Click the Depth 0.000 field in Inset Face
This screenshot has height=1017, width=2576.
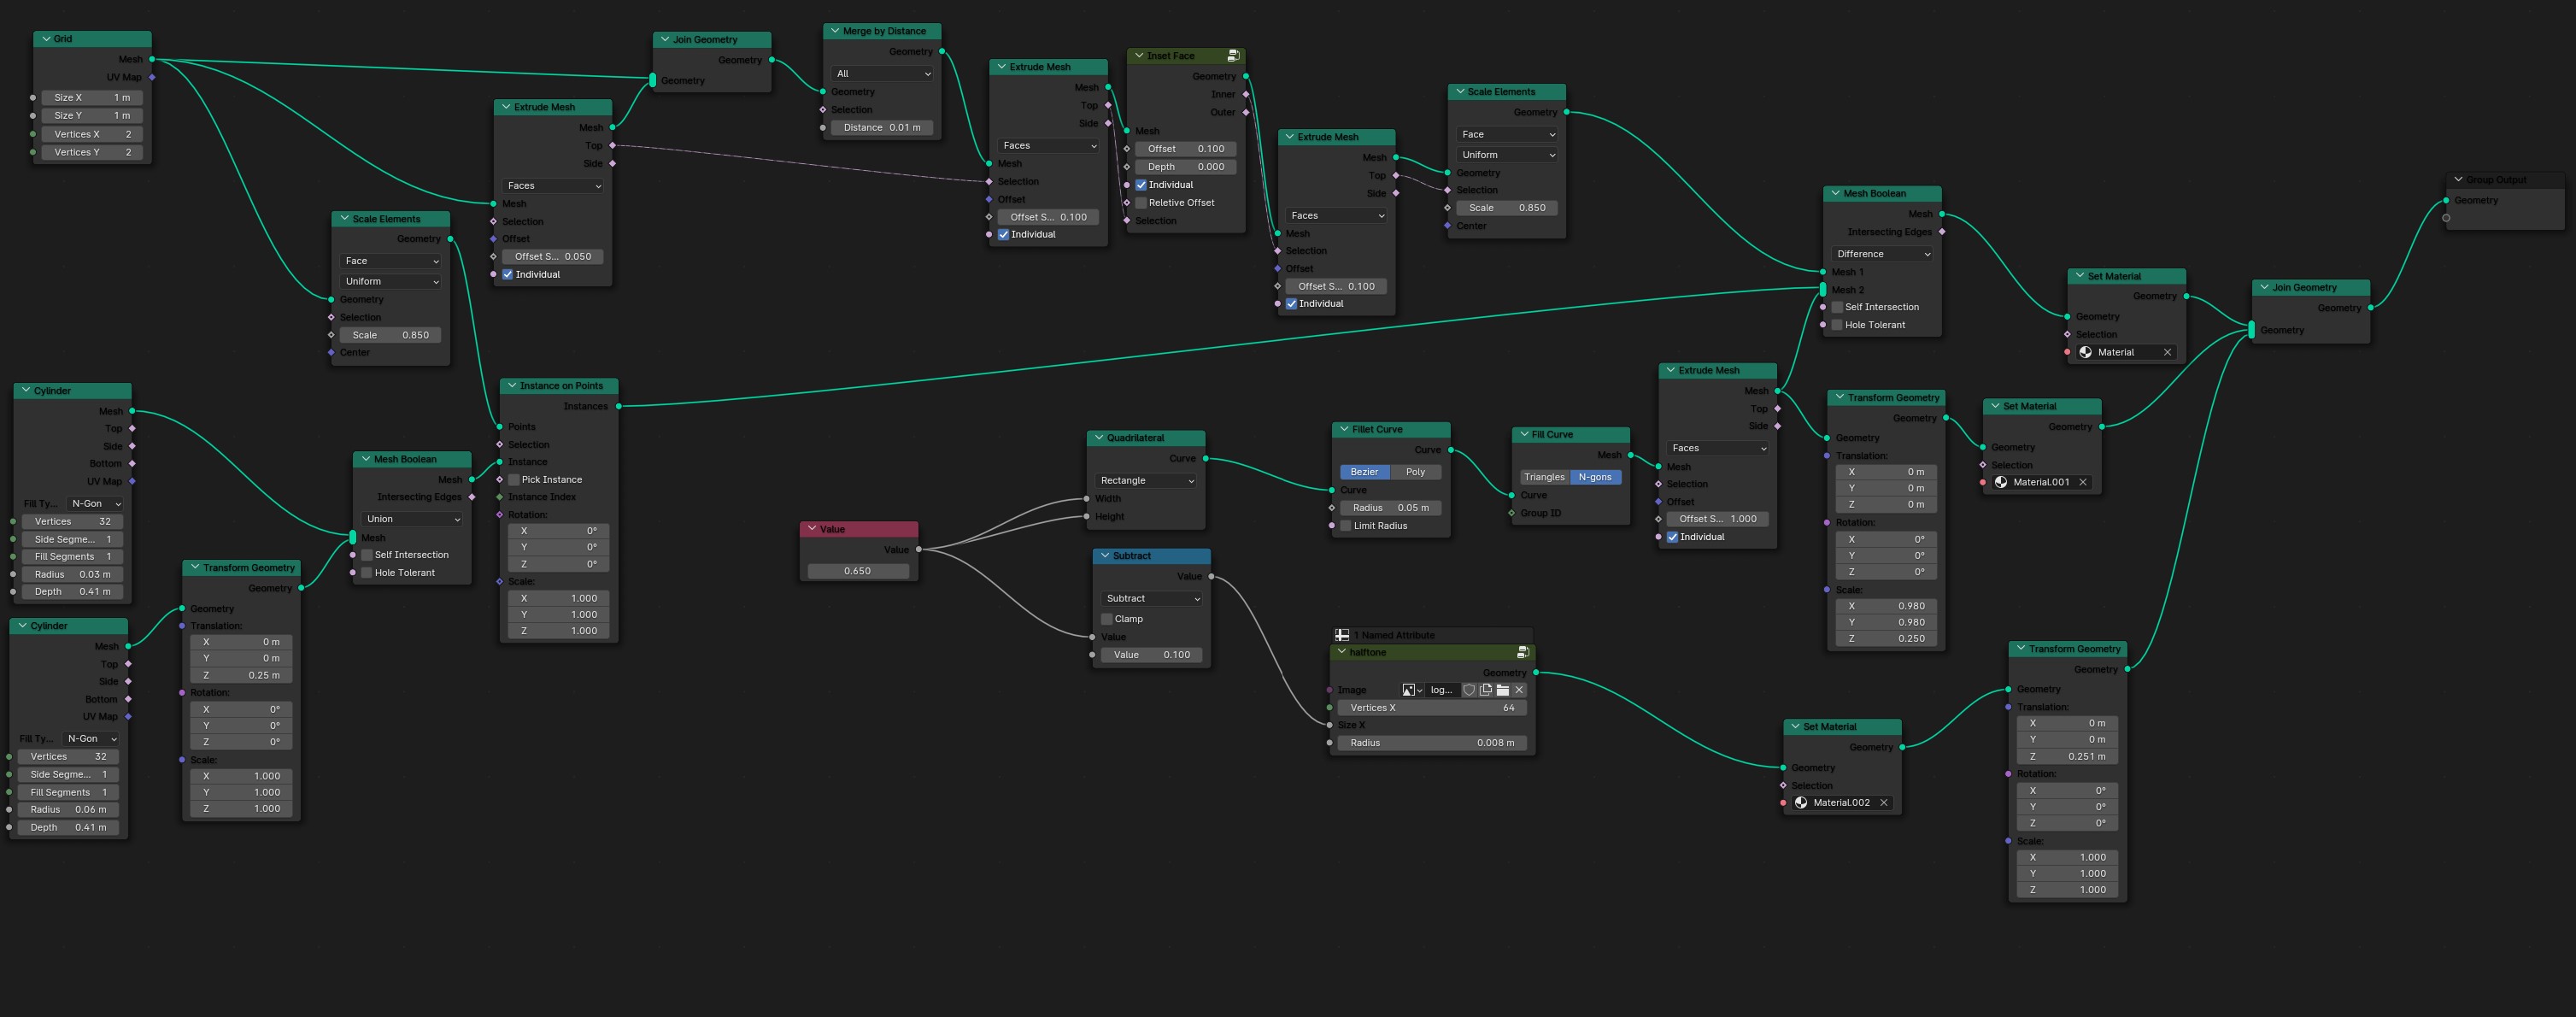pos(1186,167)
